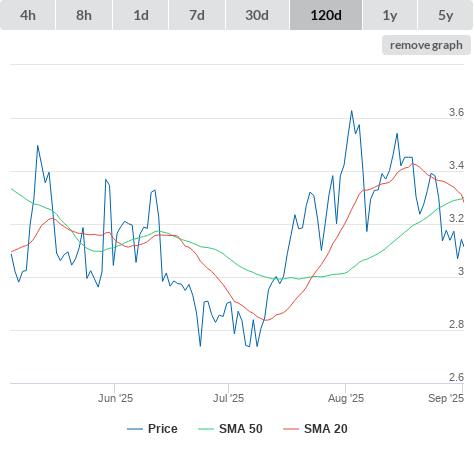474x455 pixels.
Task: Click the 3.2 y-axis value
Action: 456,218
